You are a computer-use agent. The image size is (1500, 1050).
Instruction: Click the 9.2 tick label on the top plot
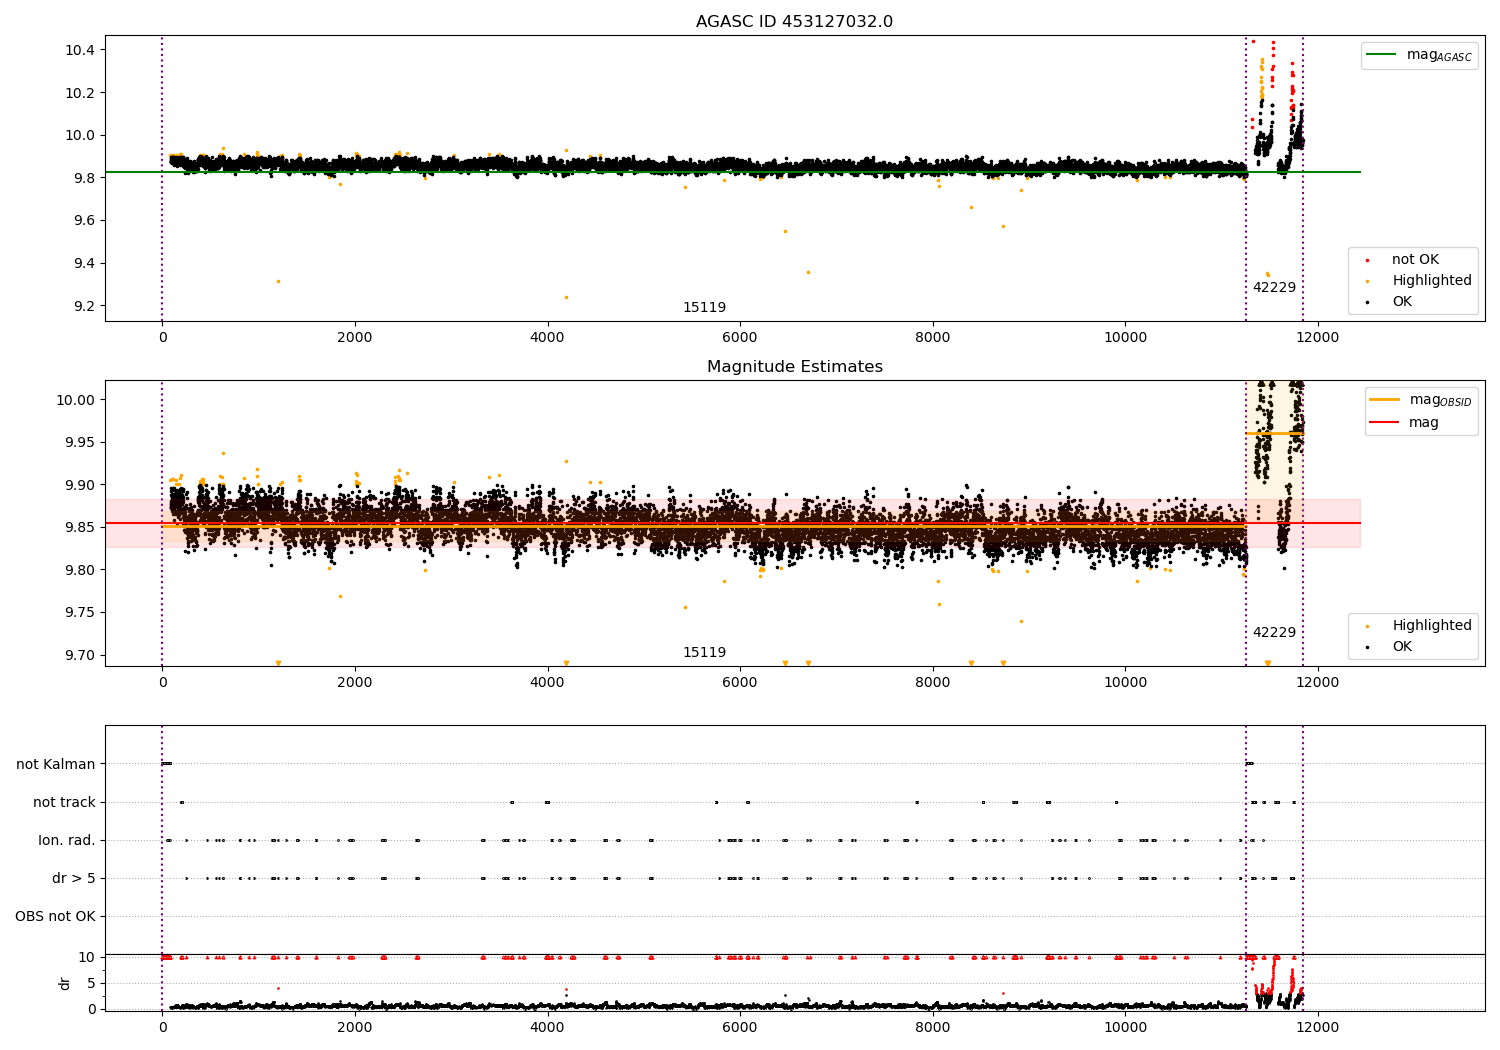(84, 306)
